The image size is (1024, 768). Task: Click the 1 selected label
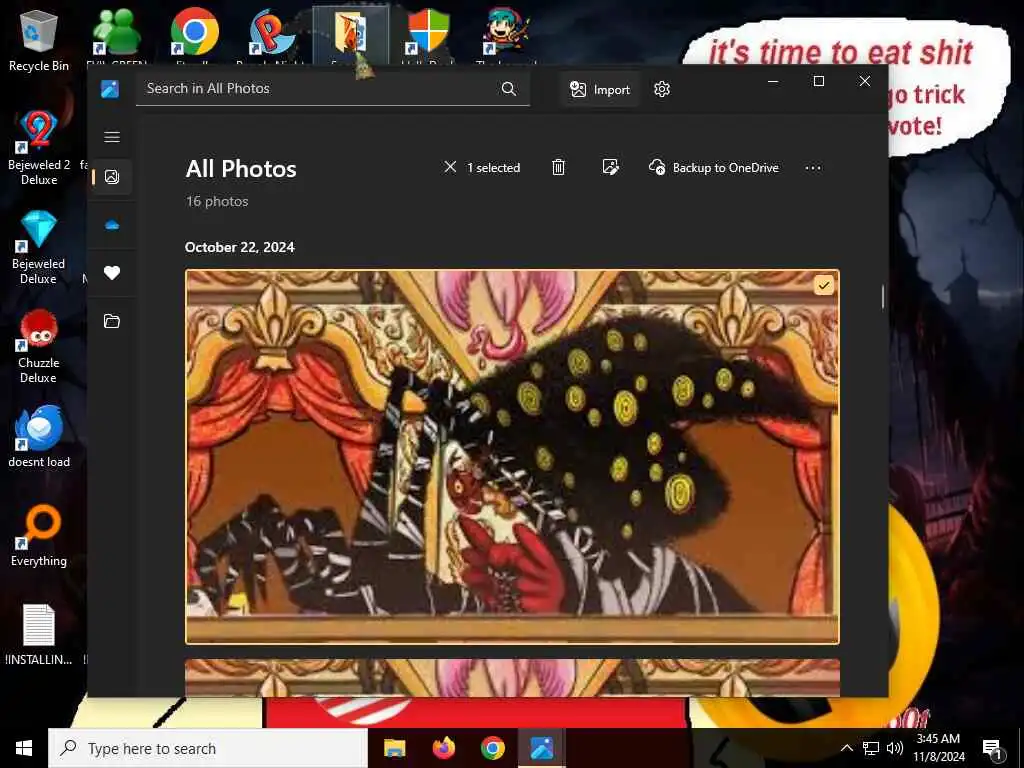pyautogui.click(x=494, y=168)
